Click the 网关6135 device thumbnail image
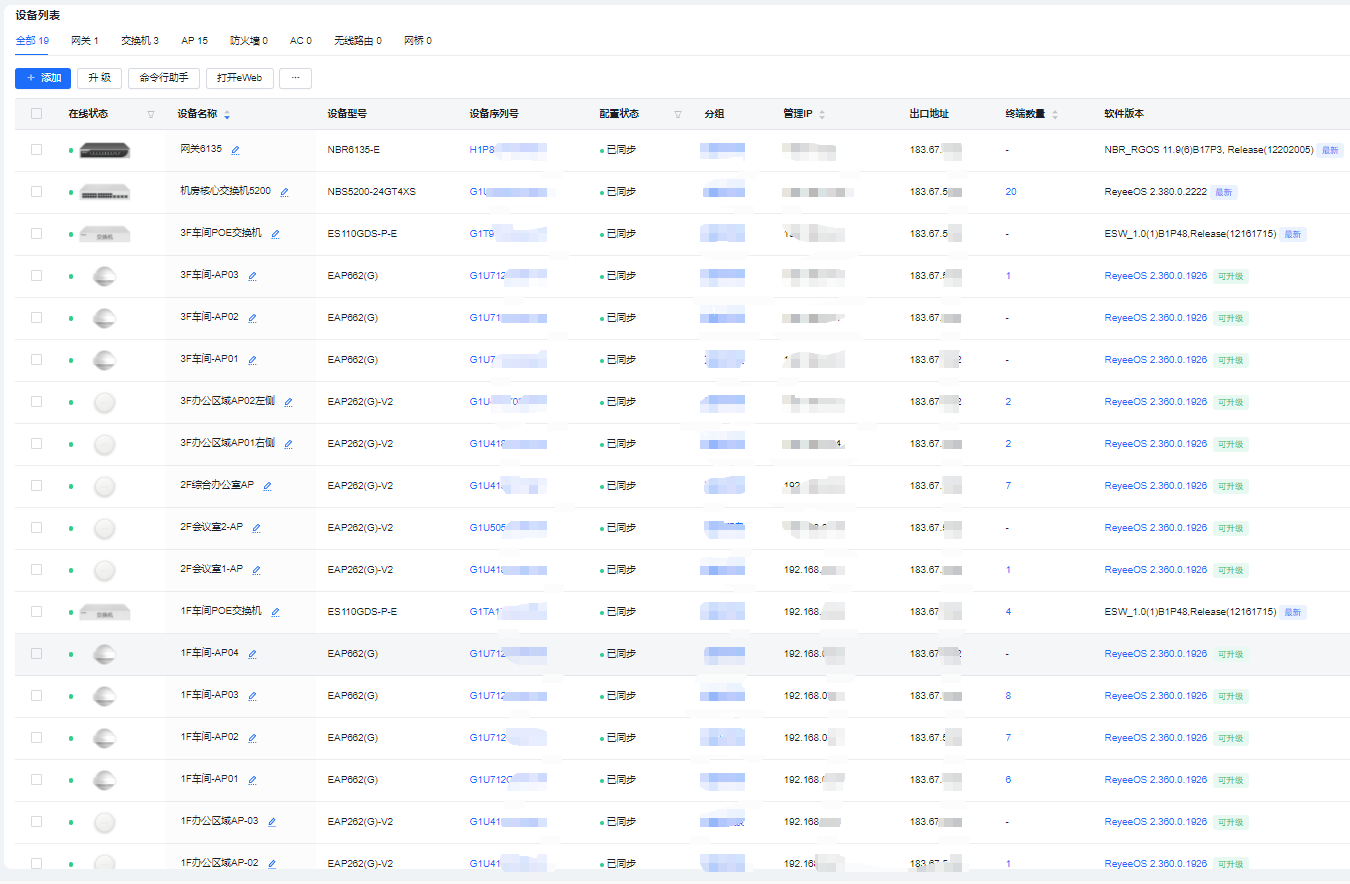 click(x=105, y=150)
